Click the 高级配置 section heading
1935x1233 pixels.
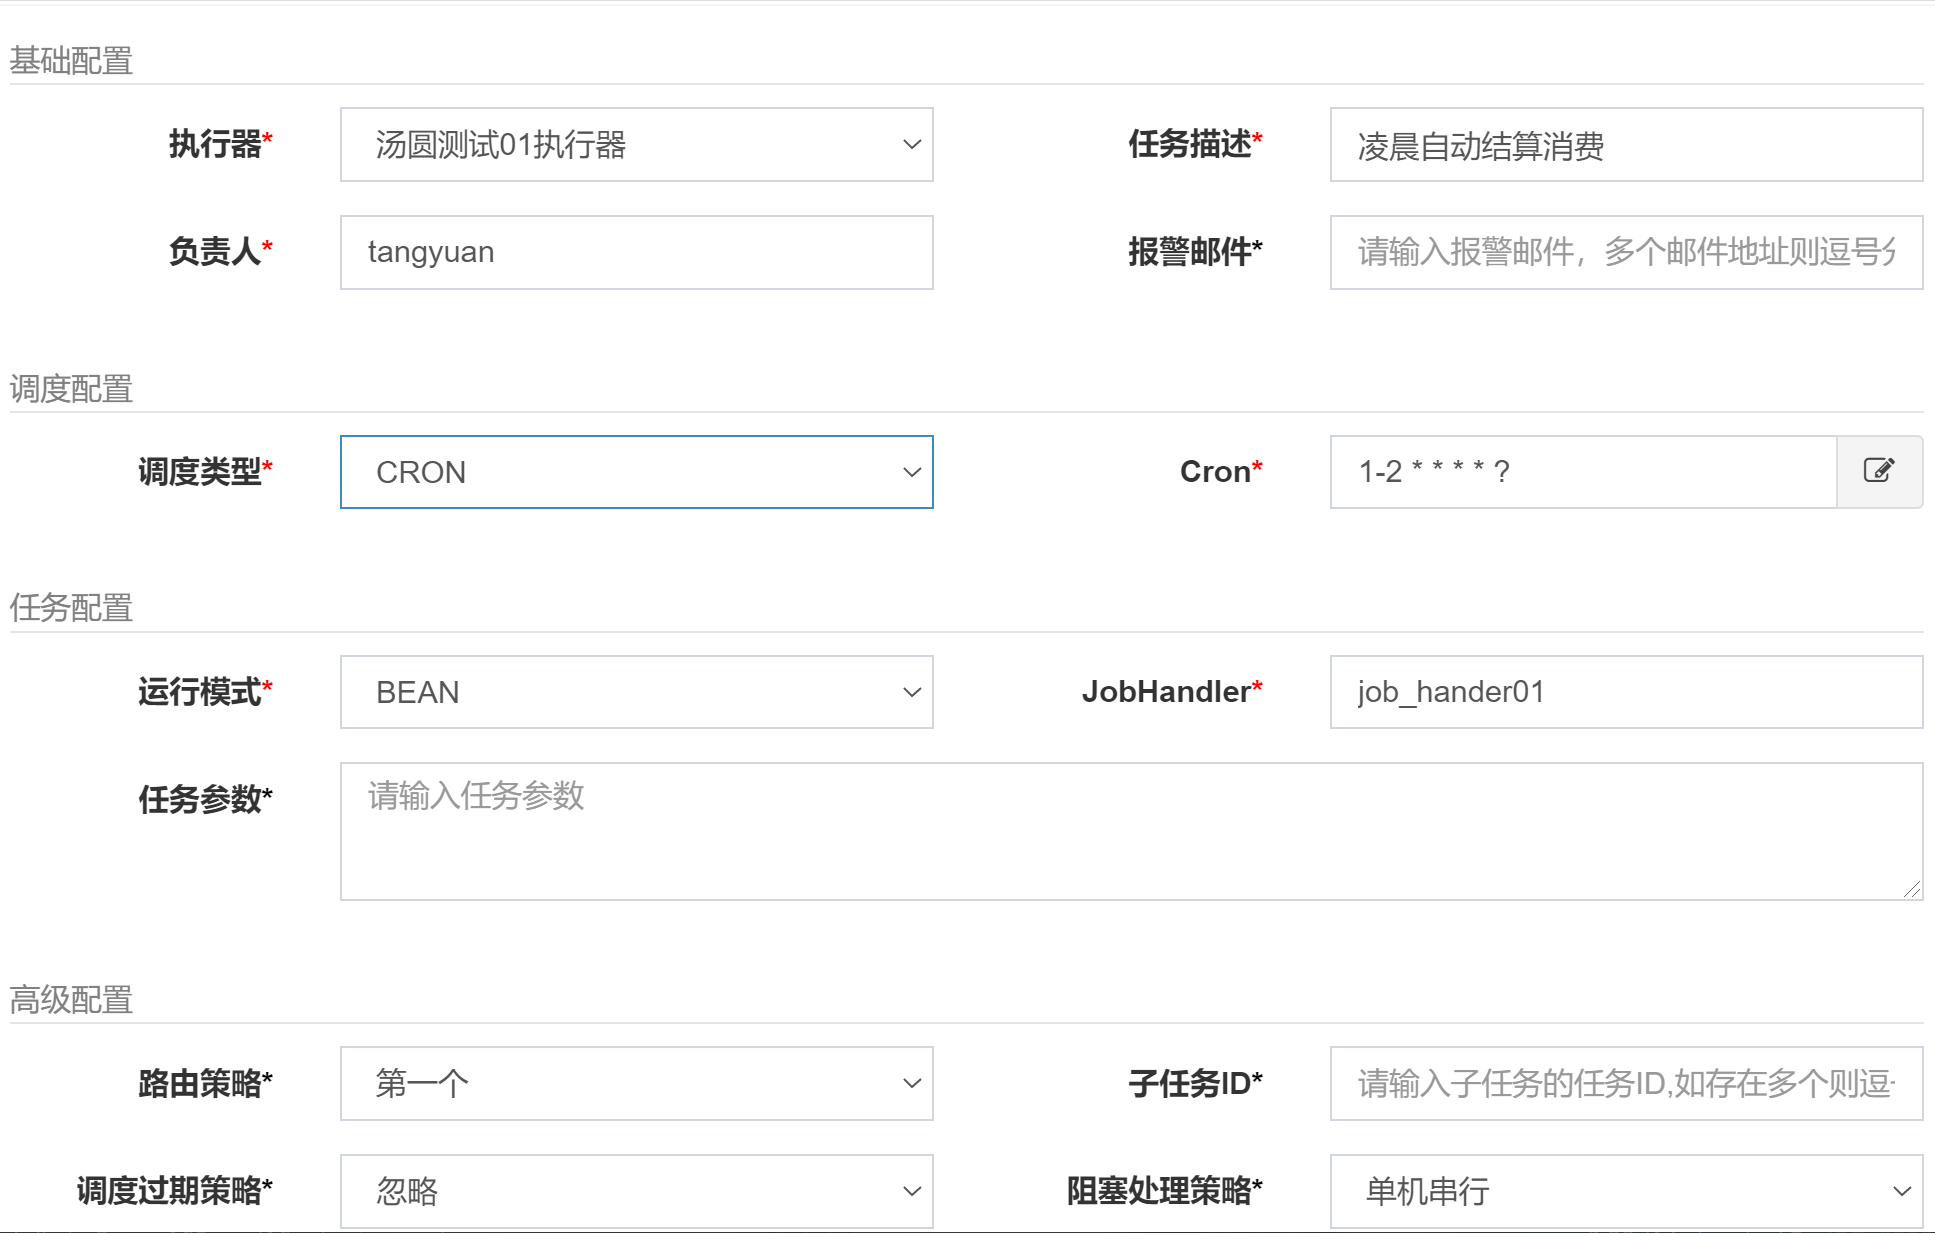coord(71,1000)
